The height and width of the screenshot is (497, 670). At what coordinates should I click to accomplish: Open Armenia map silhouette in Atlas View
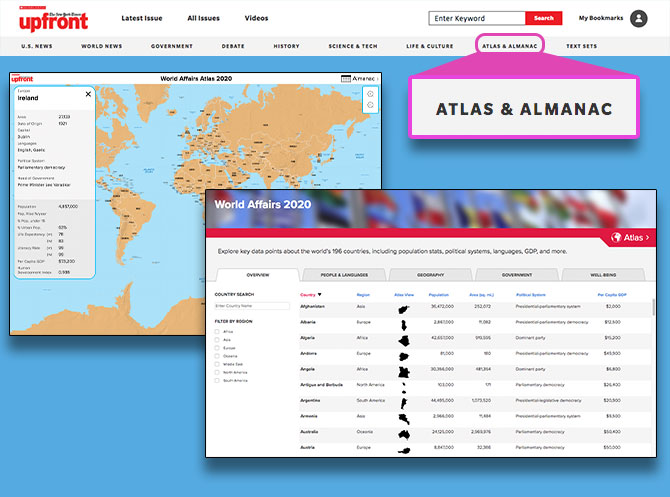[x=404, y=419]
